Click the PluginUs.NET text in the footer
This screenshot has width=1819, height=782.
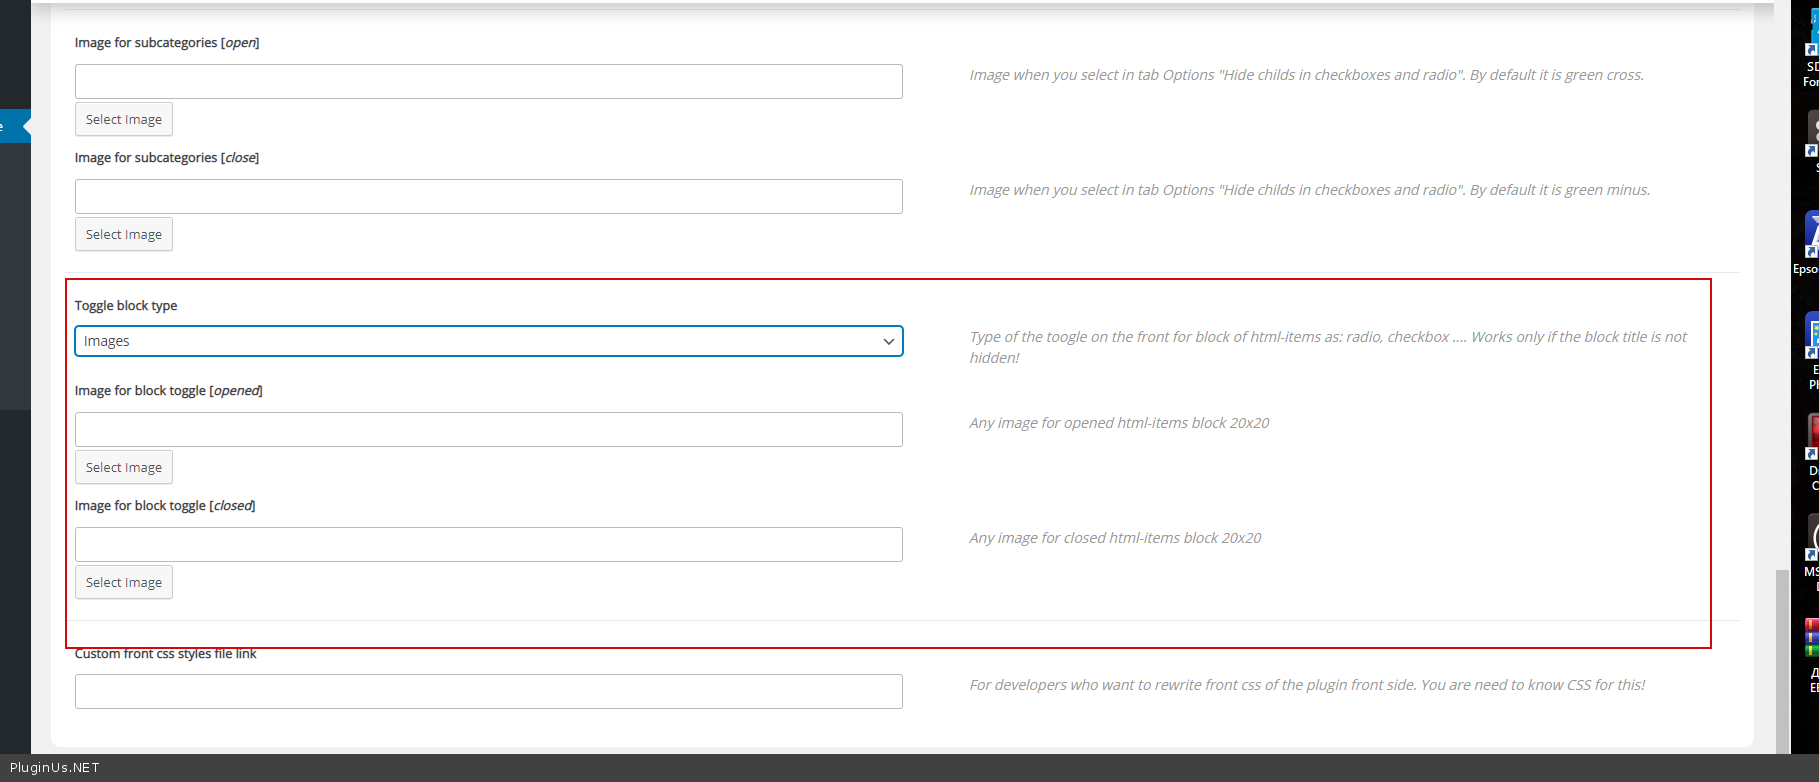(55, 768)
